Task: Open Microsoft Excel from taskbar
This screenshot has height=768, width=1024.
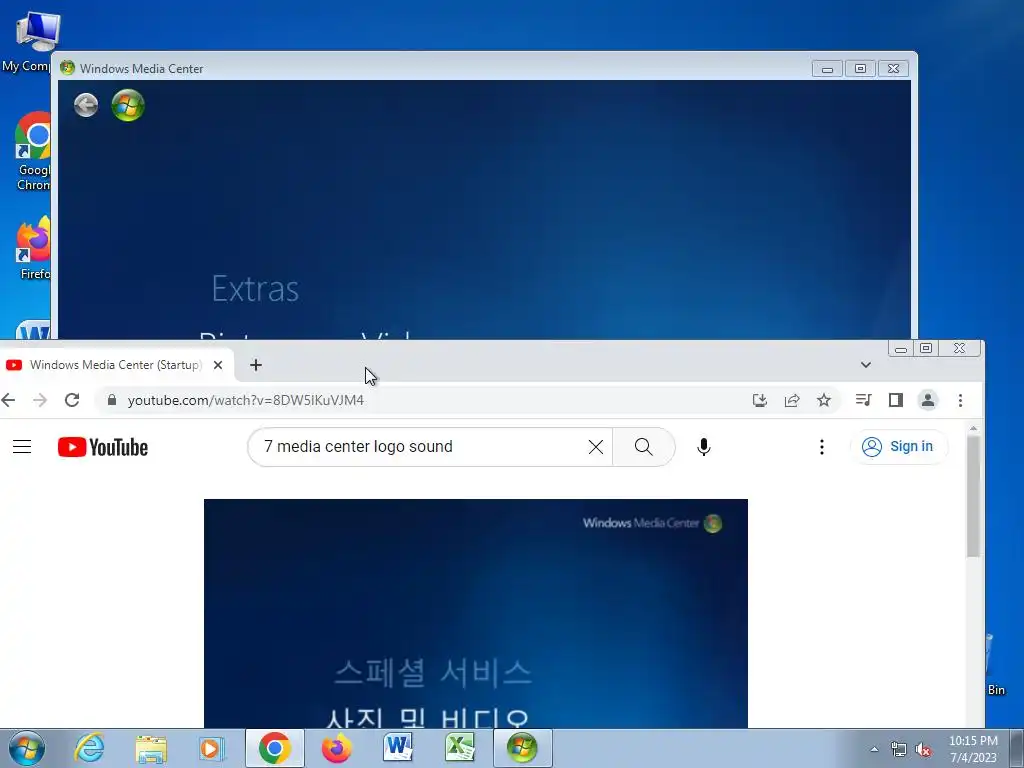Action: (x=460, y=748)
